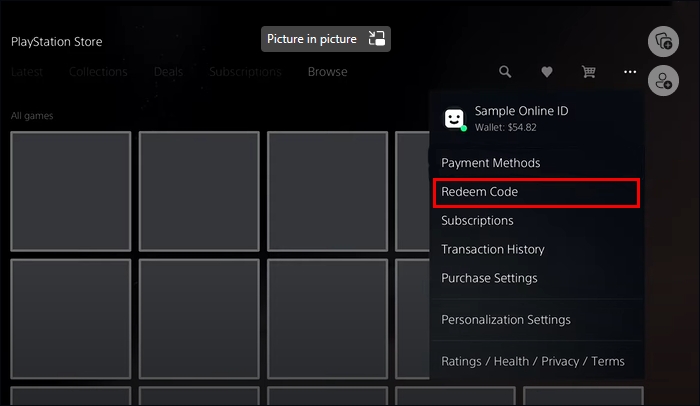Viewport: 700px width, 406px height.
Task: Click the Picture in picture button
Action: coord(311,39)
